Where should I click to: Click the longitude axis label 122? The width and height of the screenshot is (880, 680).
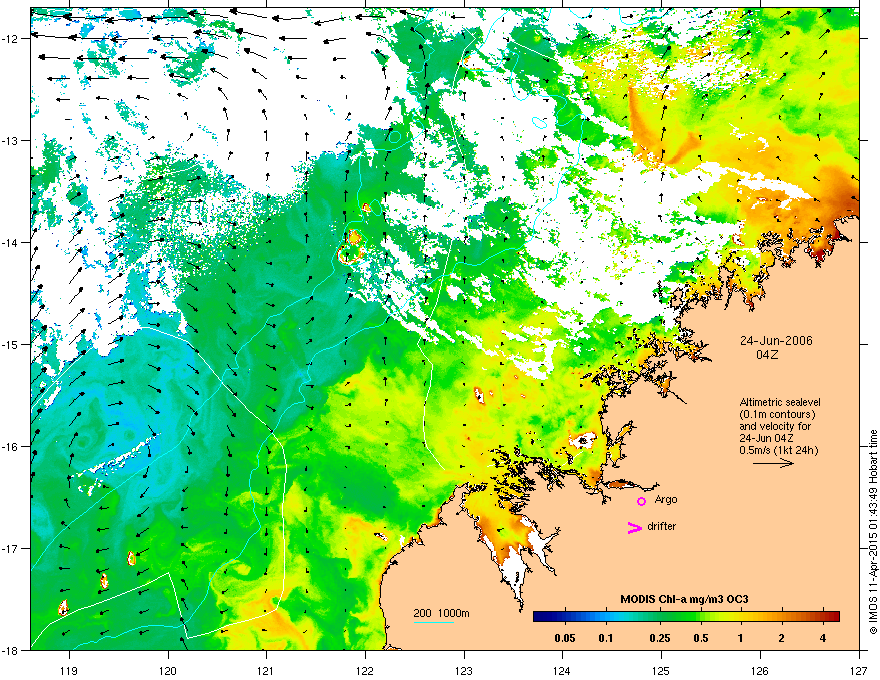(x=365, y=670)
